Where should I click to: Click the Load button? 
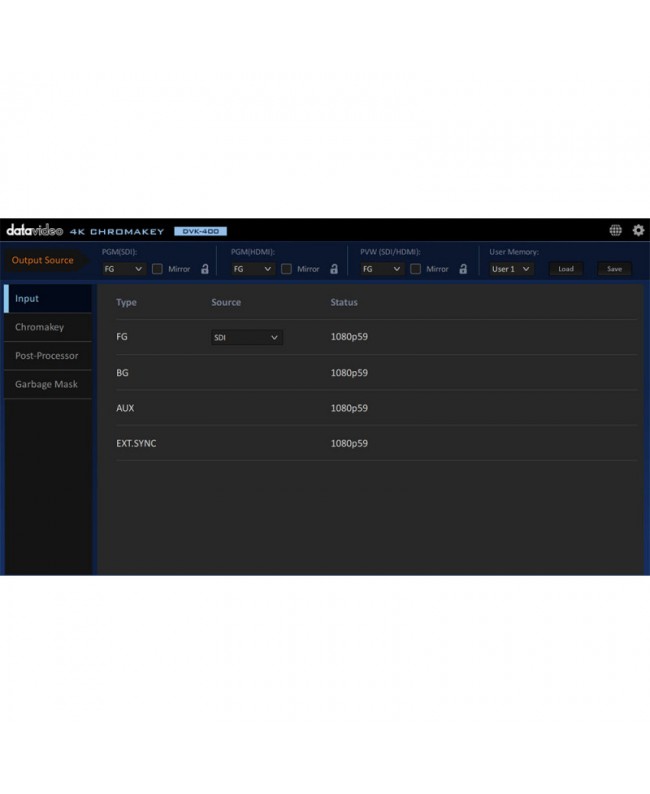pos(566,269)
